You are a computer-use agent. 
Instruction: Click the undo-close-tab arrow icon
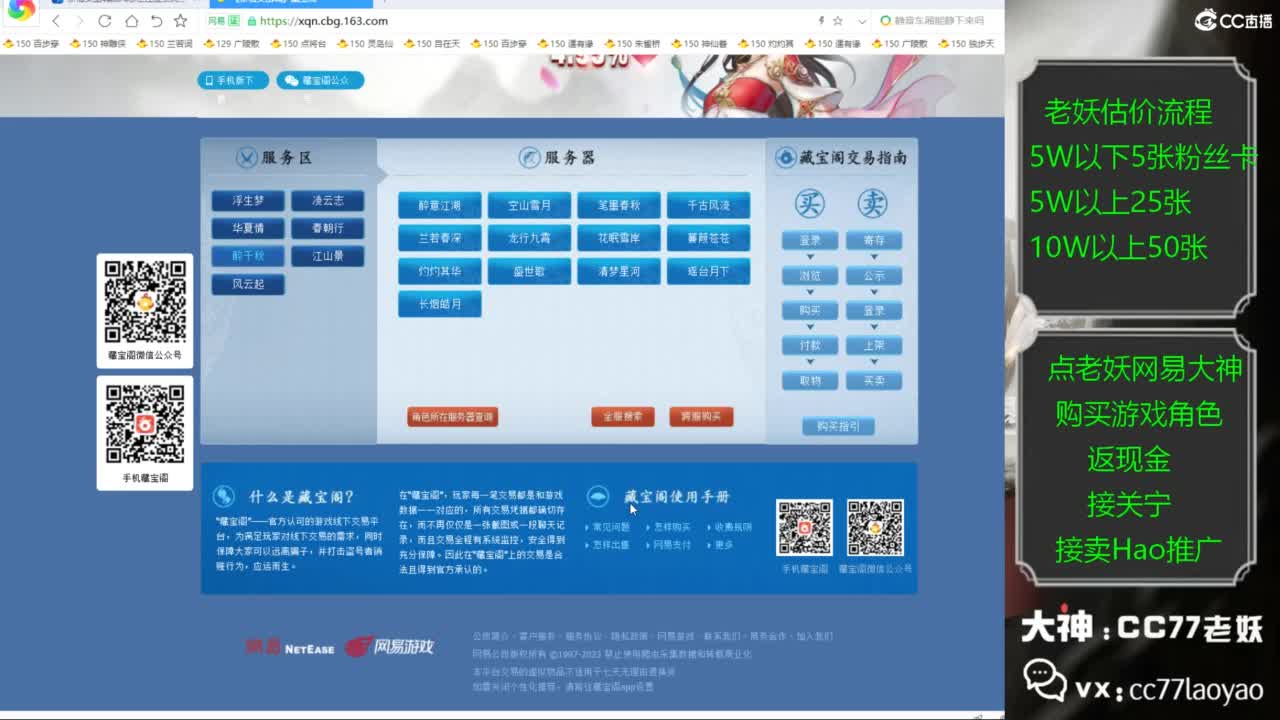tap(156, 21)
